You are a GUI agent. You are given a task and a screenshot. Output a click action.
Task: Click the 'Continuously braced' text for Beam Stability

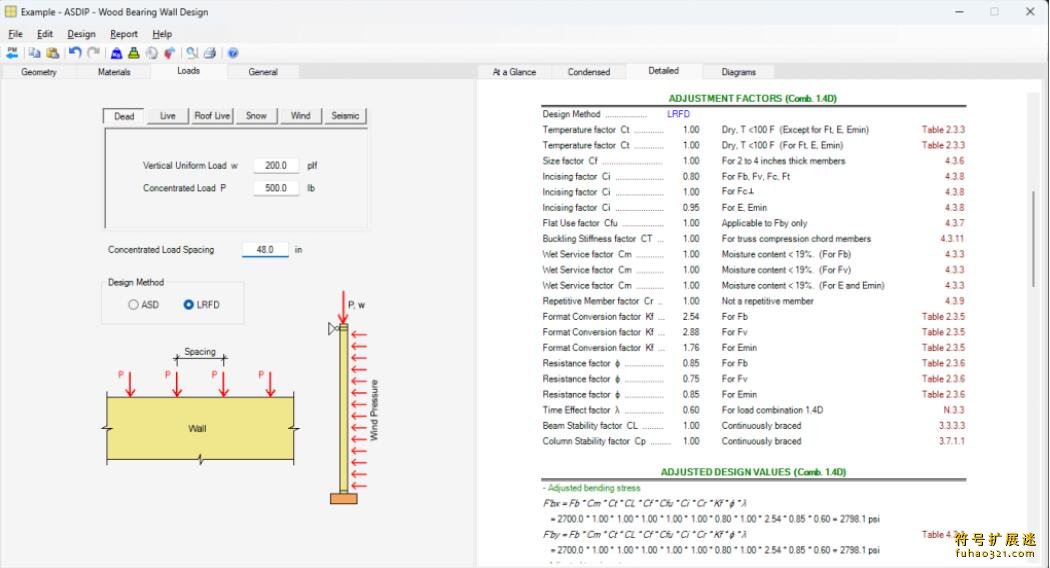(761, 425)
